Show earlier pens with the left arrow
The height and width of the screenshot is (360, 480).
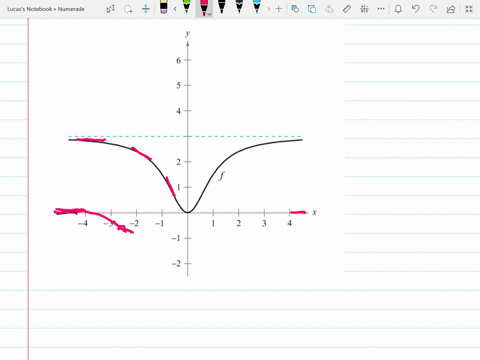pyautogui.click(x=175, y=9)
